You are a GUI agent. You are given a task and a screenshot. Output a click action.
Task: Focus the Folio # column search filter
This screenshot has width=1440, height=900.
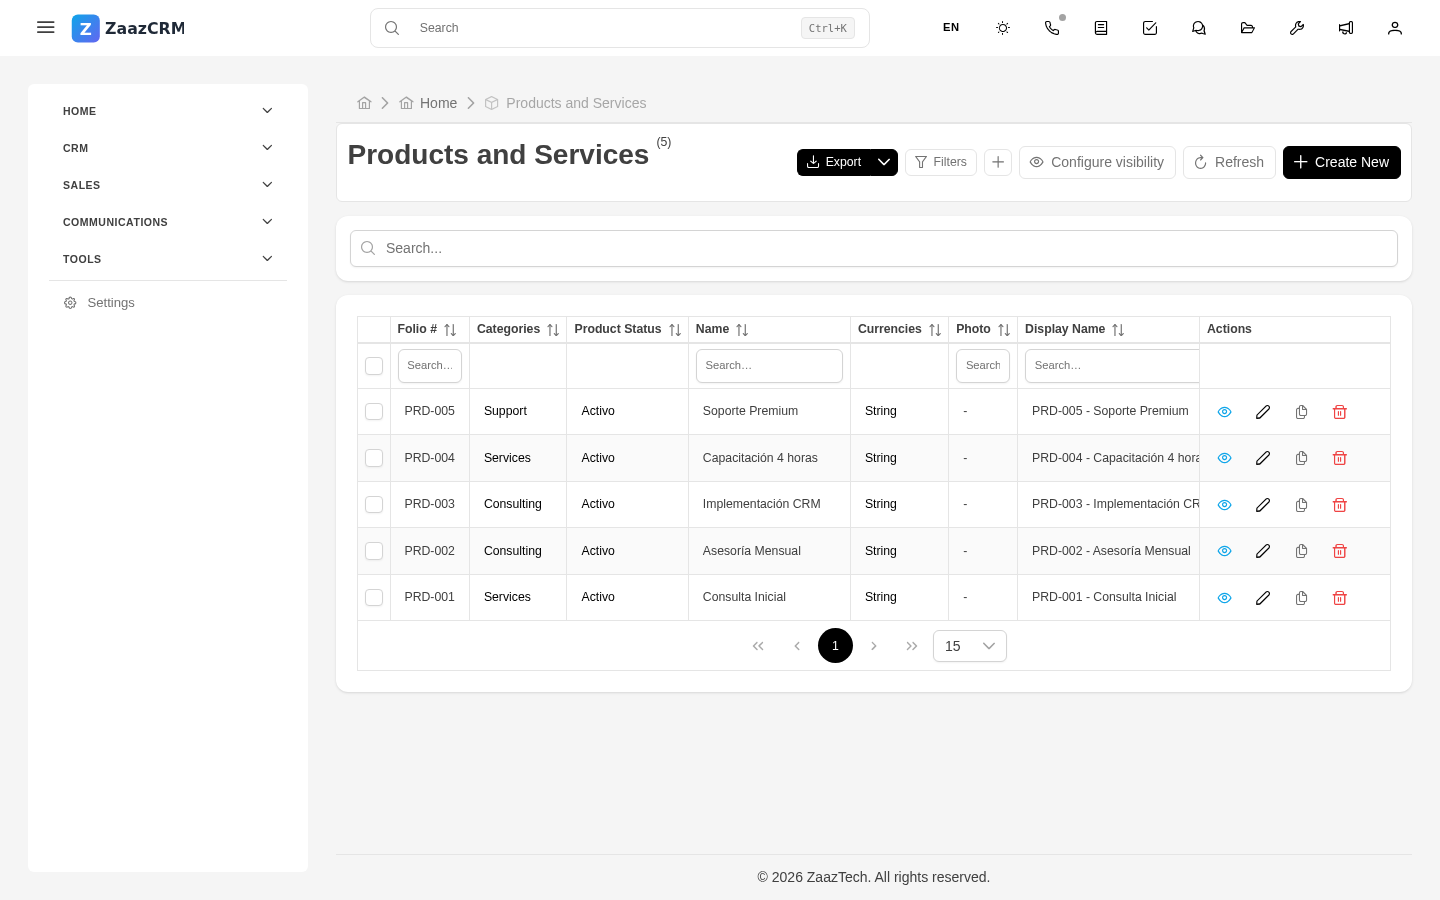(430, 366)
